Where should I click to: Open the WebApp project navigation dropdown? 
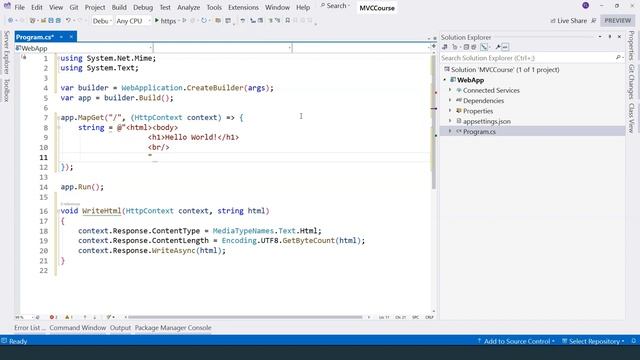coord(84,48)
